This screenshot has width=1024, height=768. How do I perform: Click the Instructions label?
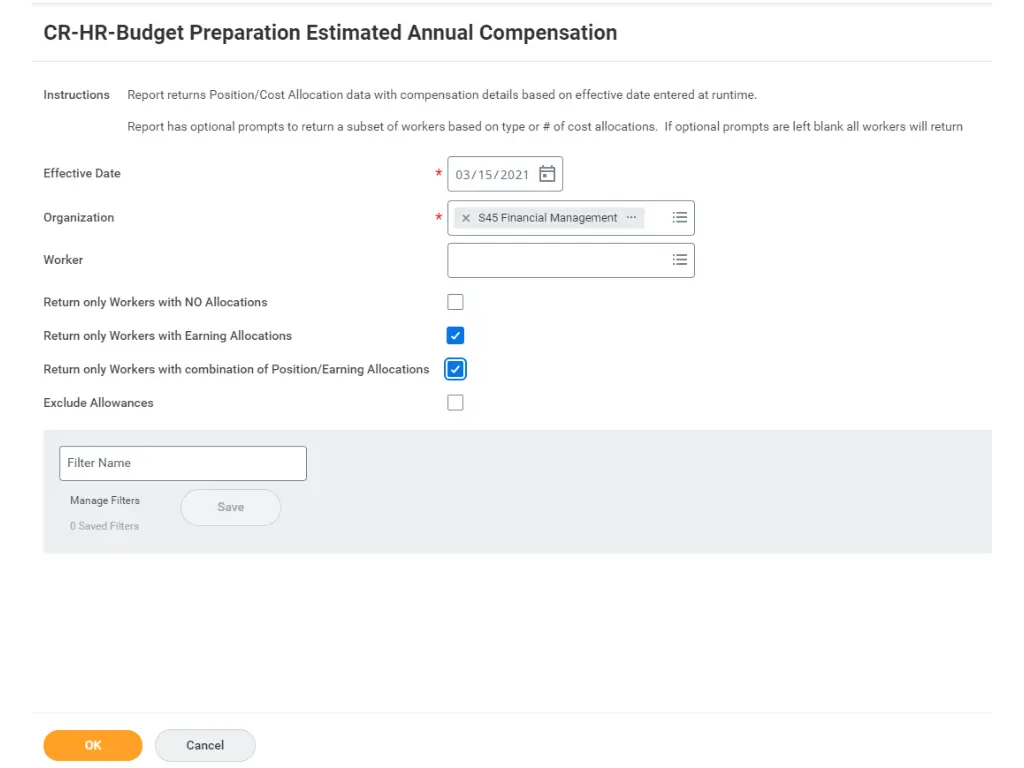[x=76, y=95]
